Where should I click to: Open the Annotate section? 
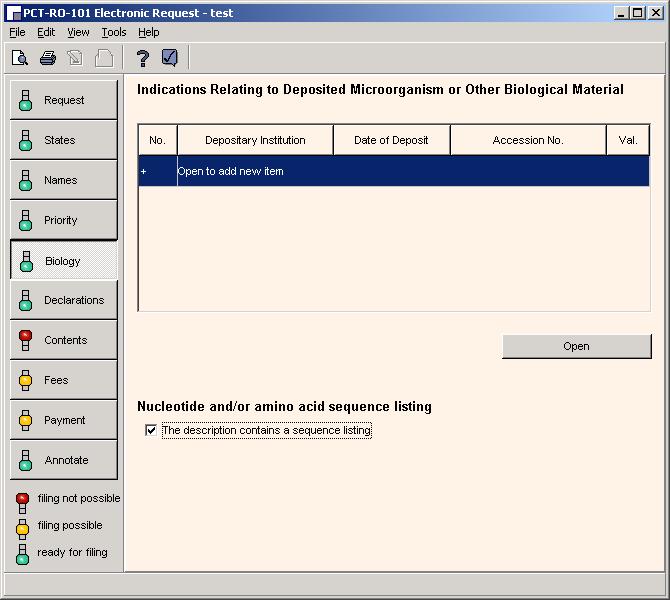[x=64, y=460]
